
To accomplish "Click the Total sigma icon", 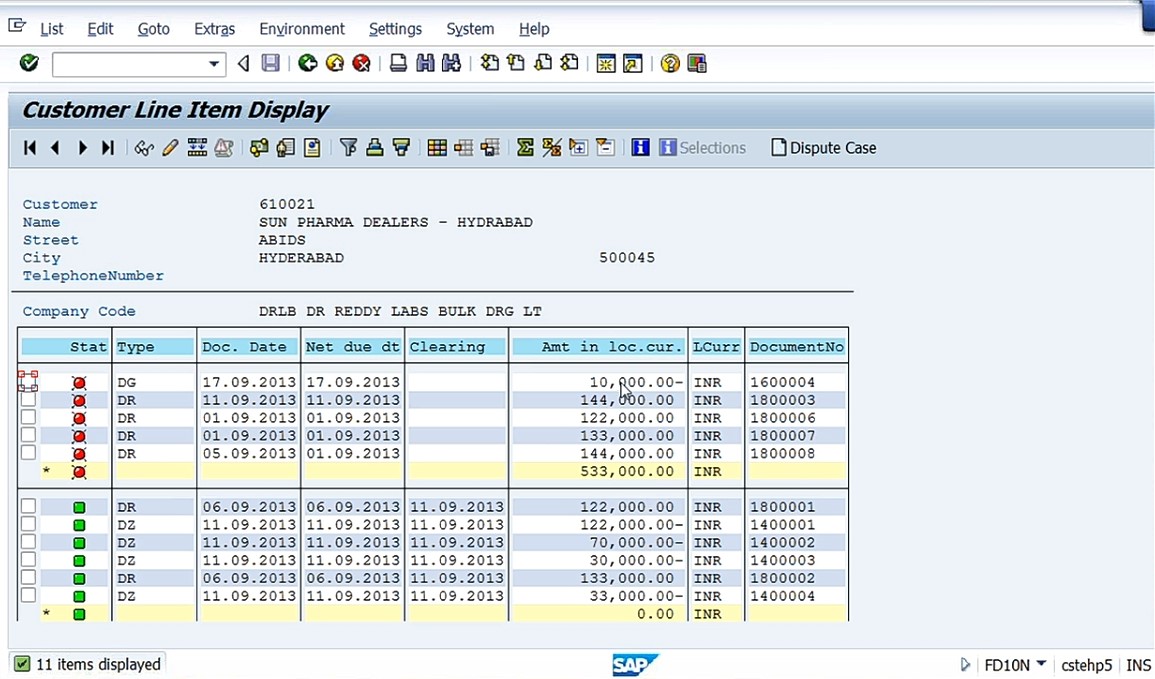I will (x=525, y=148).
